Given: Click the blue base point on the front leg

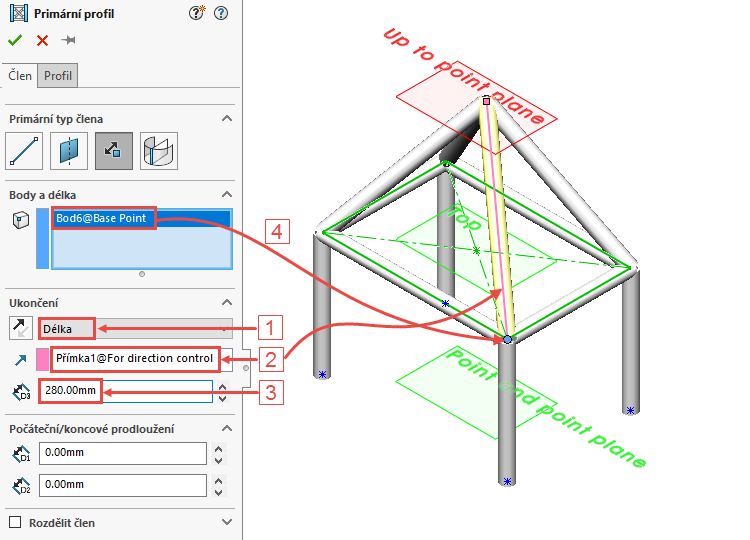Looking at the screenshot, I should pyautogui.click(x=507, y=339).
